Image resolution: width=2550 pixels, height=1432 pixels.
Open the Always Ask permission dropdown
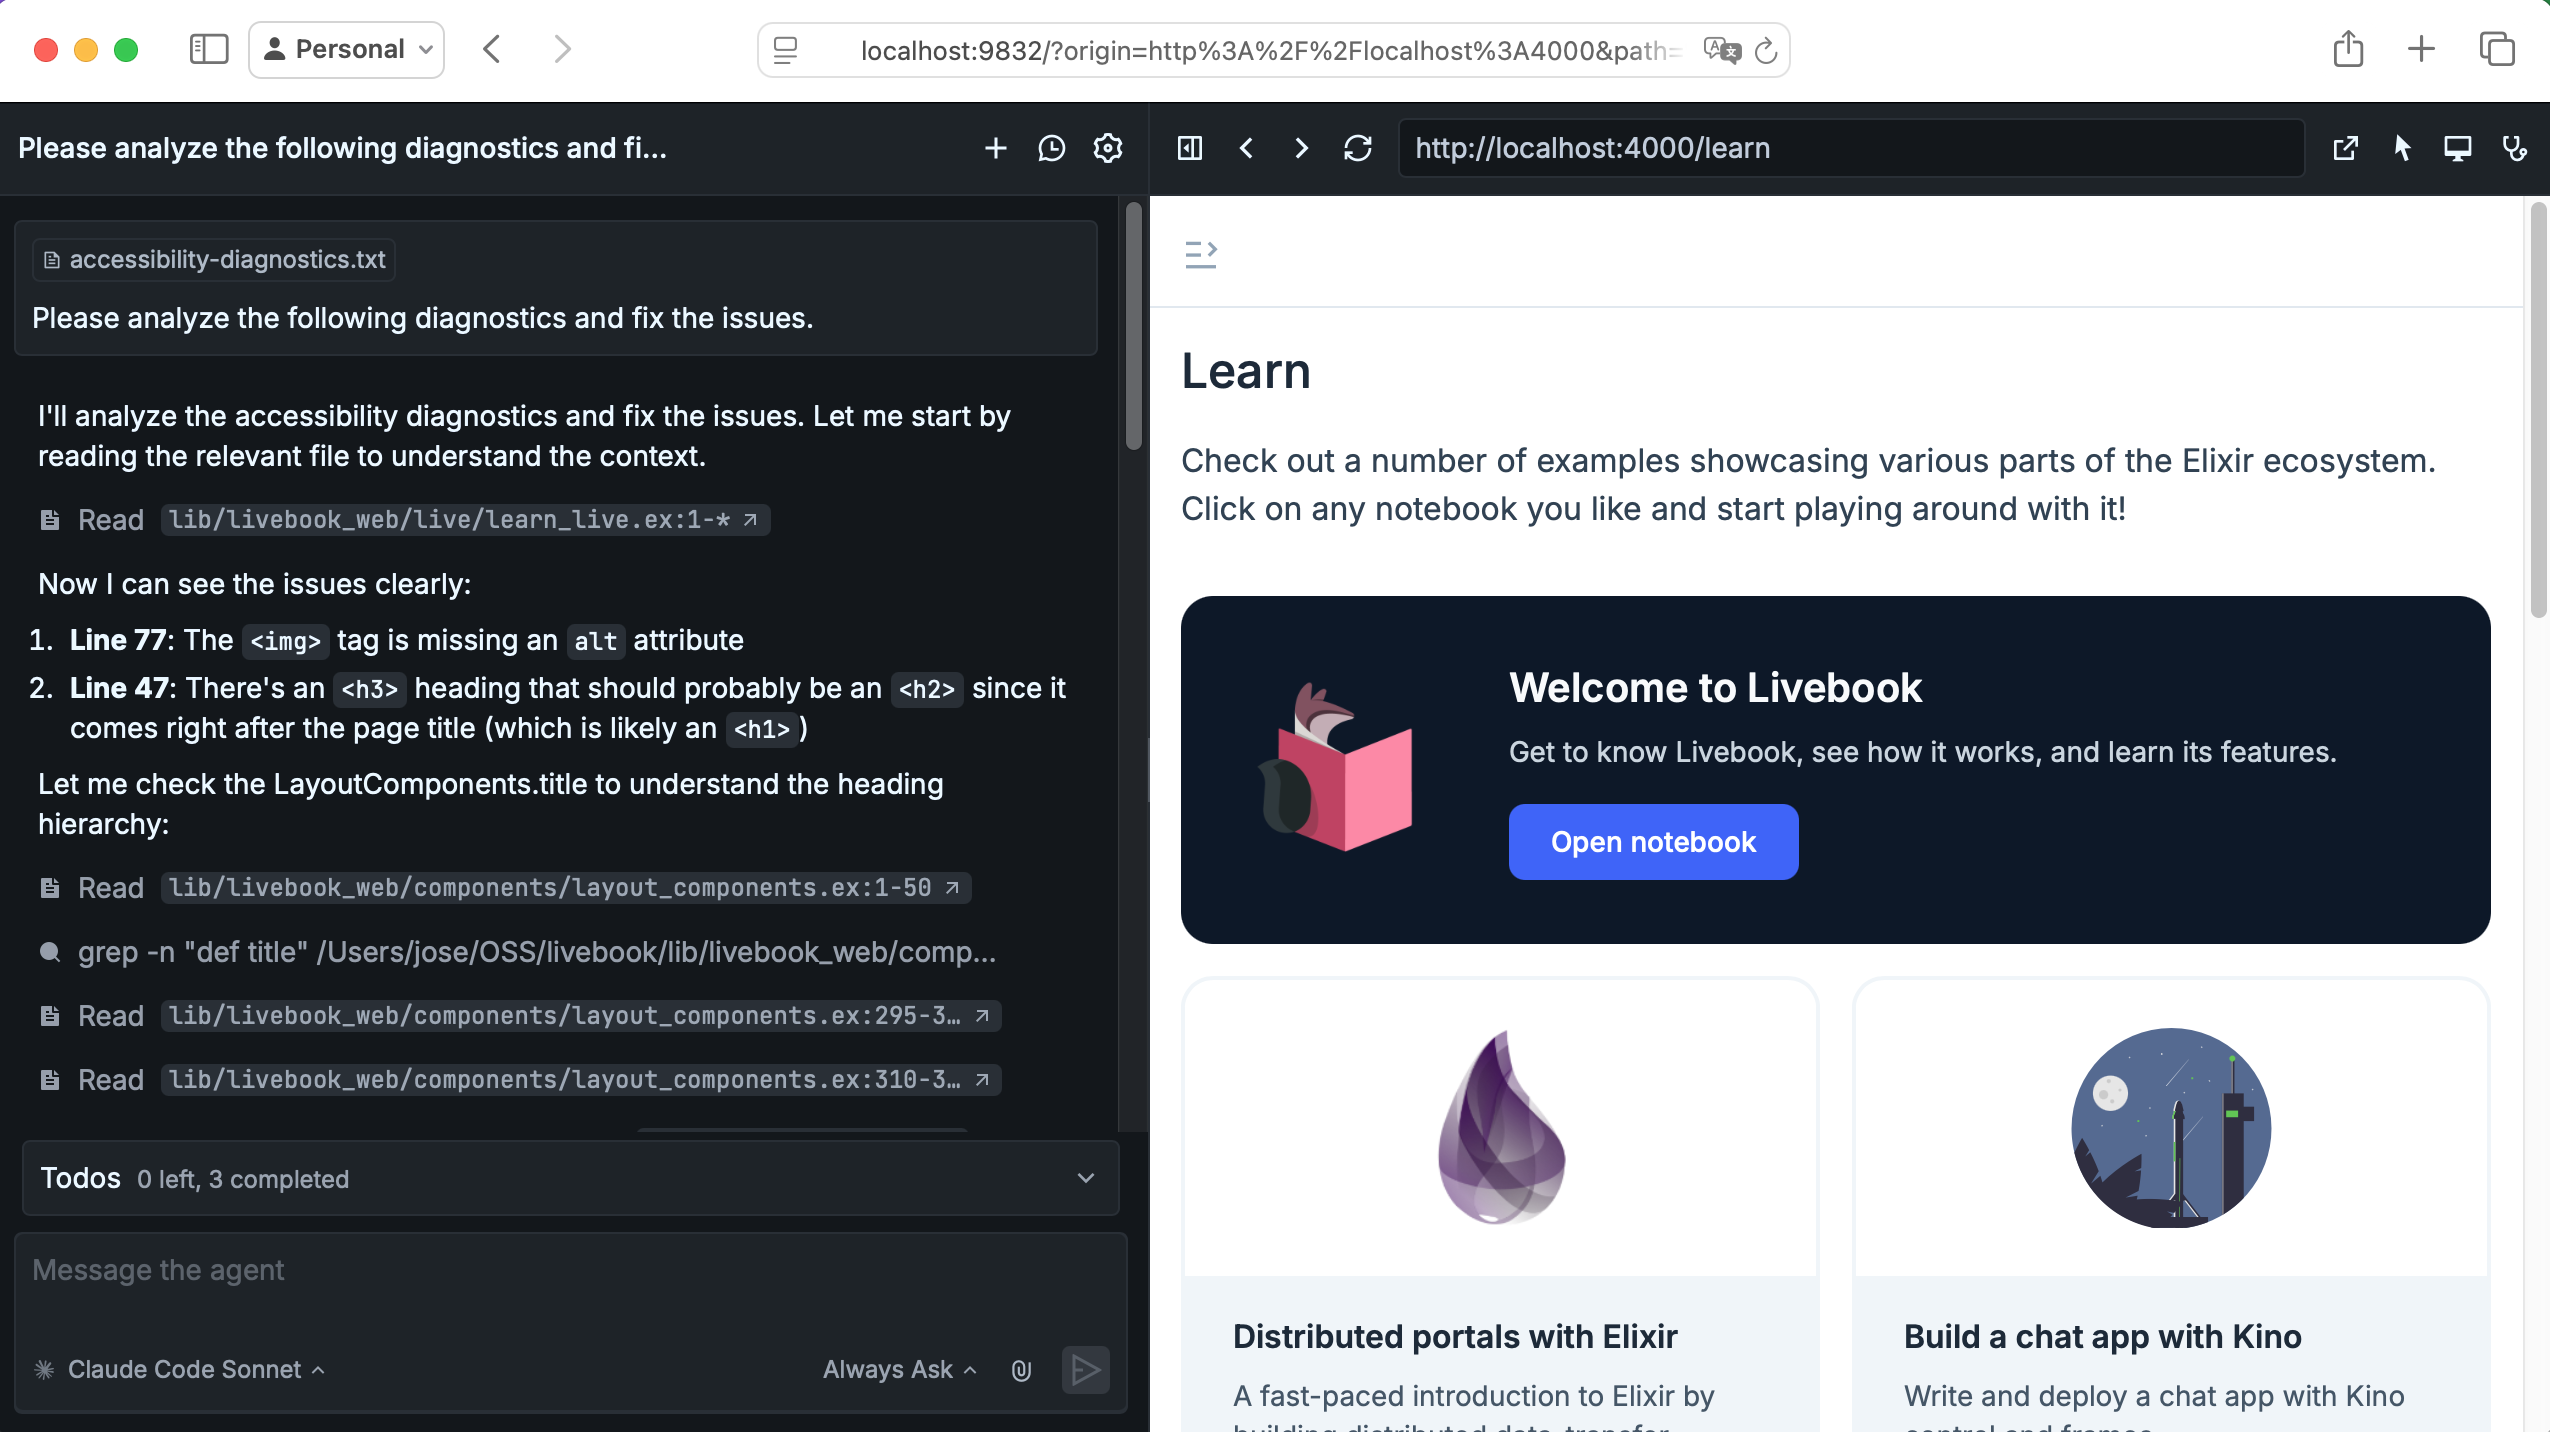point(900,1369)
